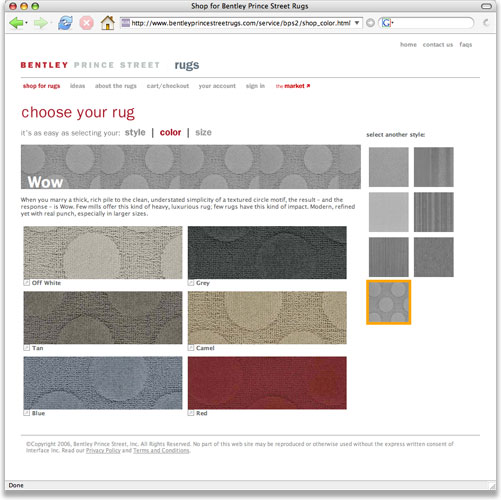
Task: Choose the orange-highlighted circle style thumbnail
Action: [x=388, y=302]
